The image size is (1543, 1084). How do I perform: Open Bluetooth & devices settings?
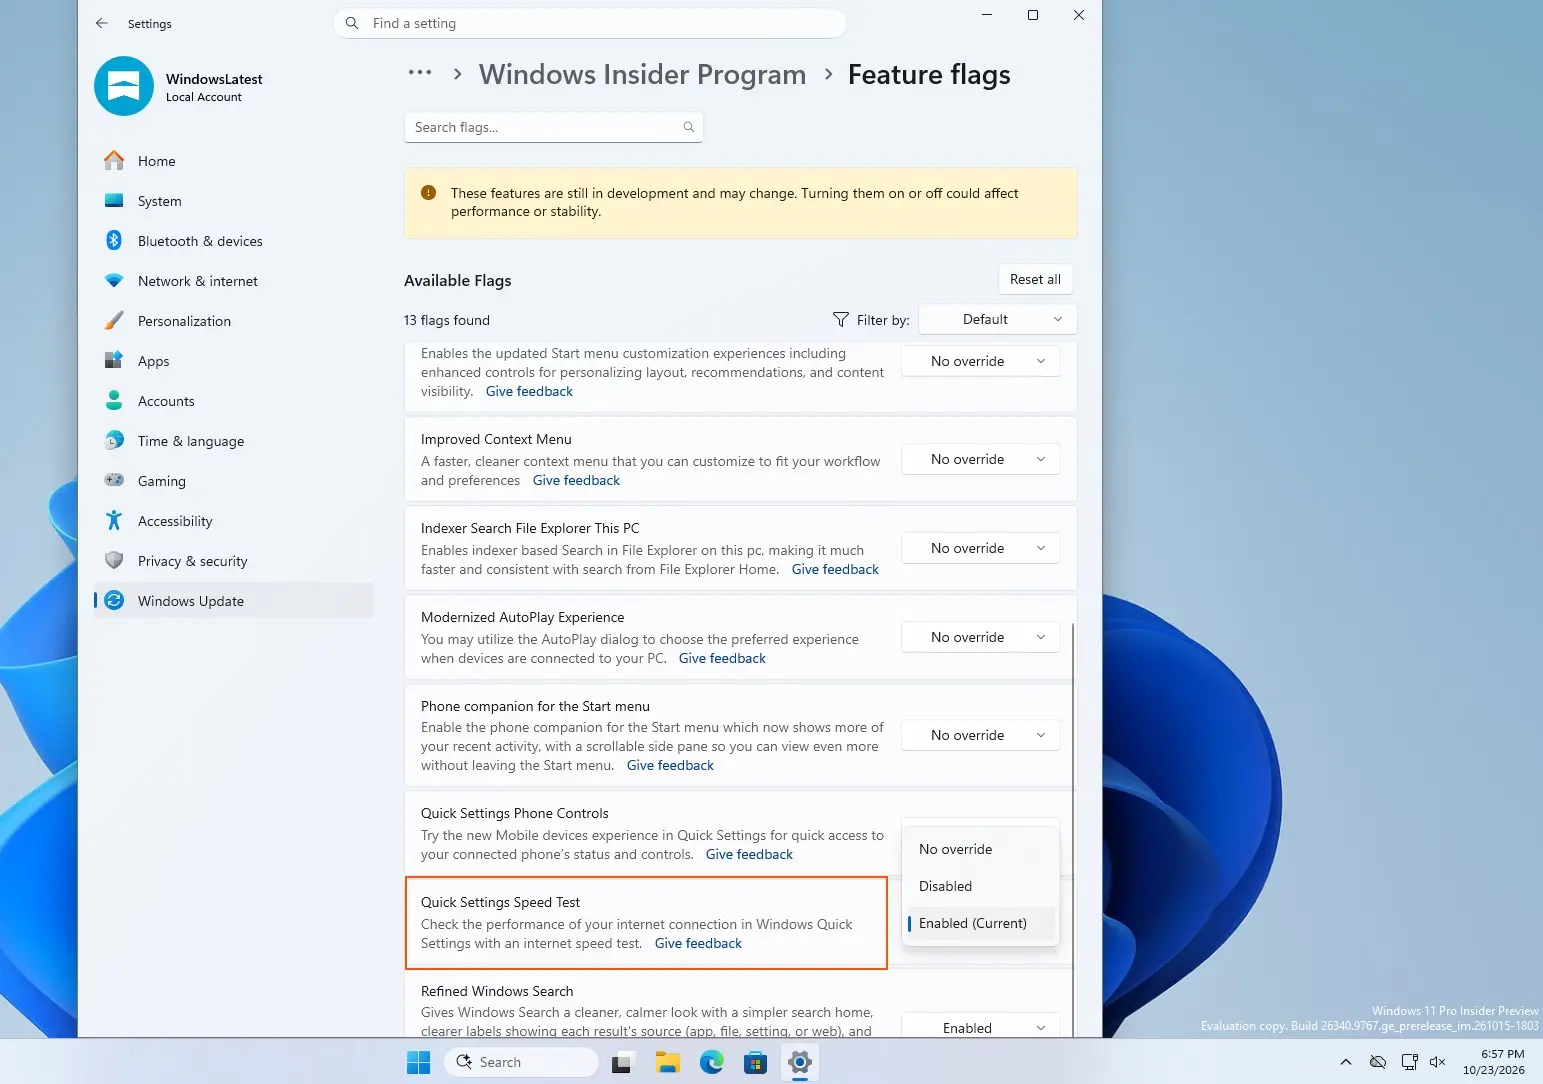234,241
